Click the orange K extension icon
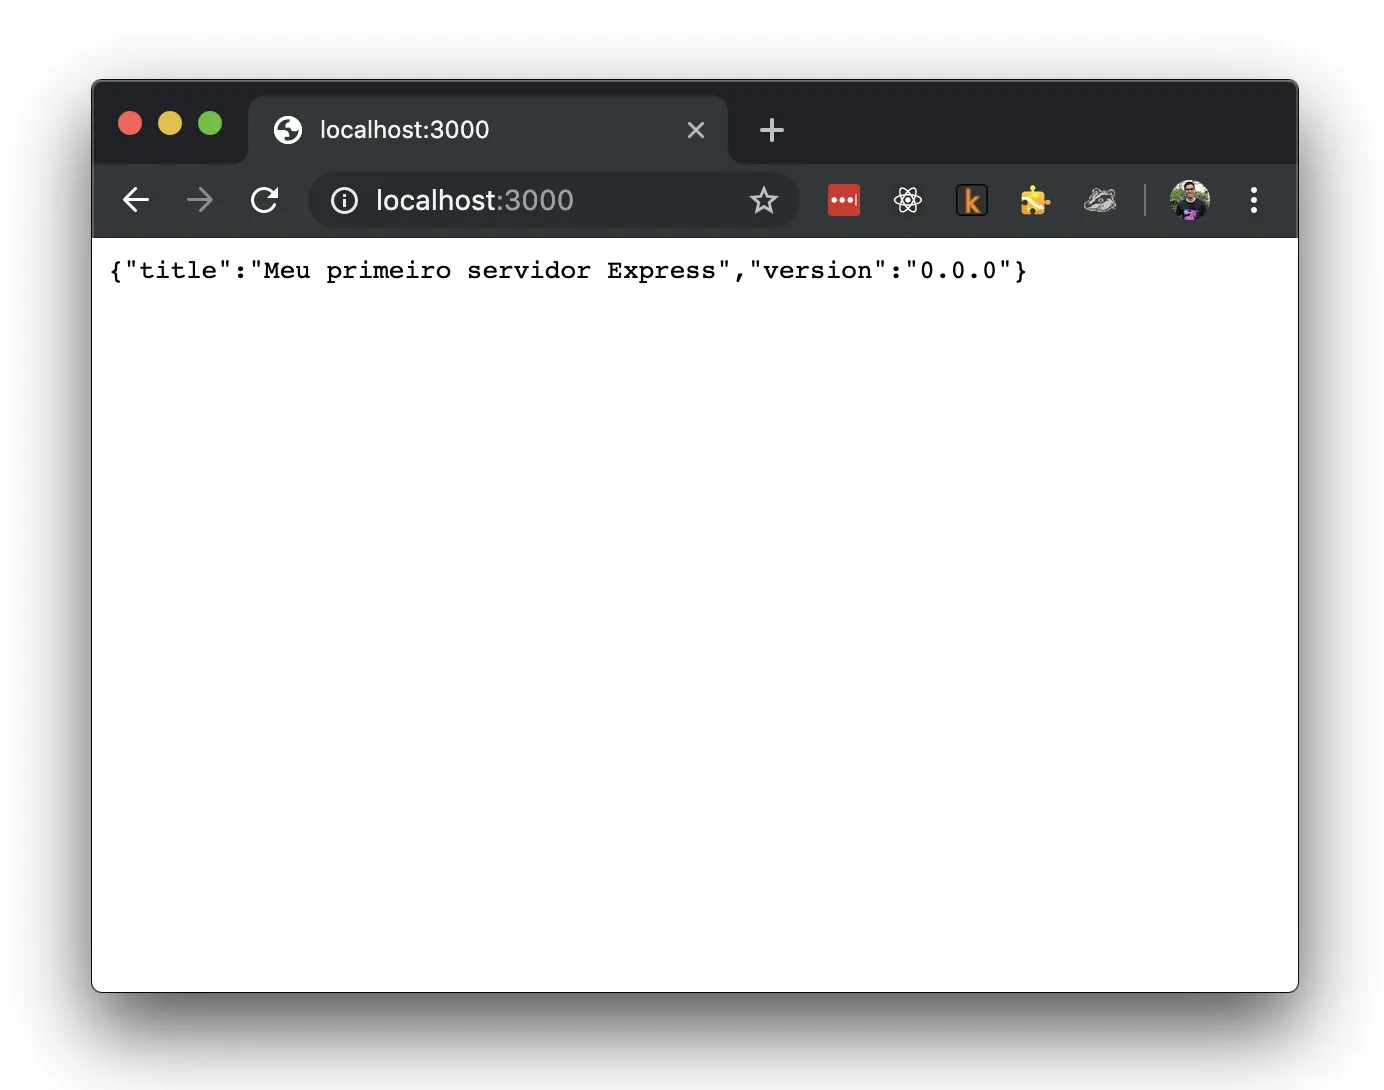 [x=971, y=200]
